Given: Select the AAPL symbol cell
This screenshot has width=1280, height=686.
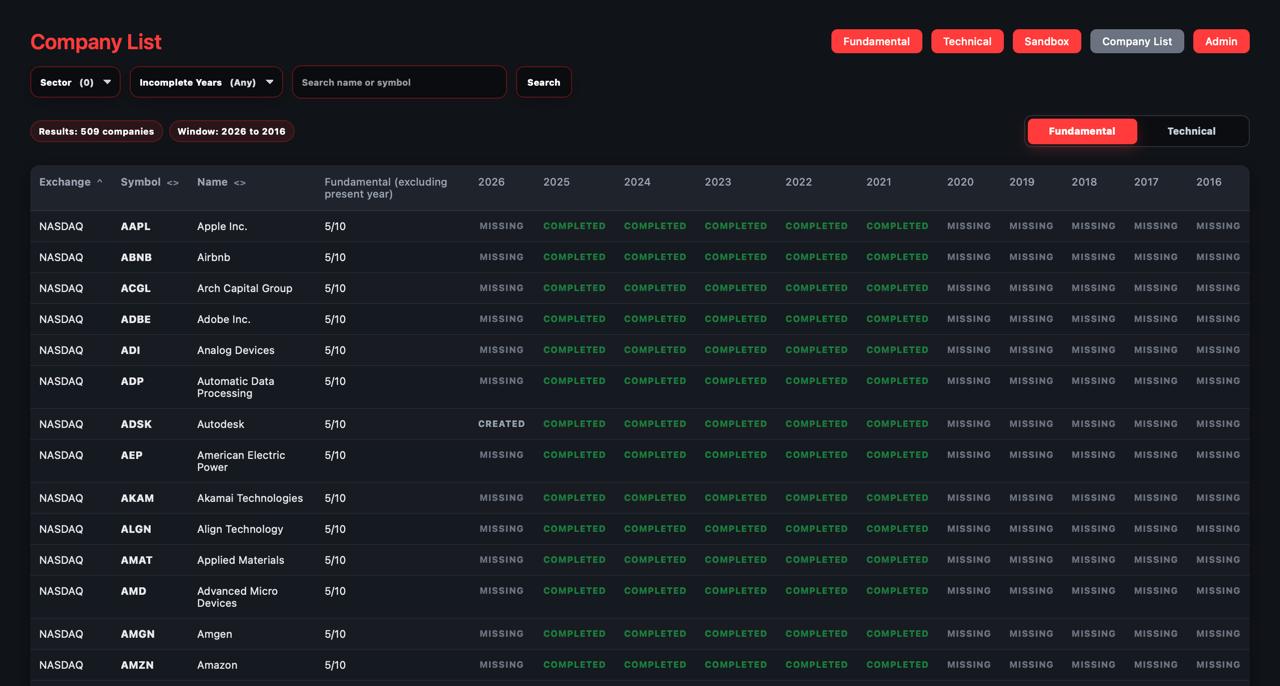Looking at the screenshot, I should click(x=136, y=226).
